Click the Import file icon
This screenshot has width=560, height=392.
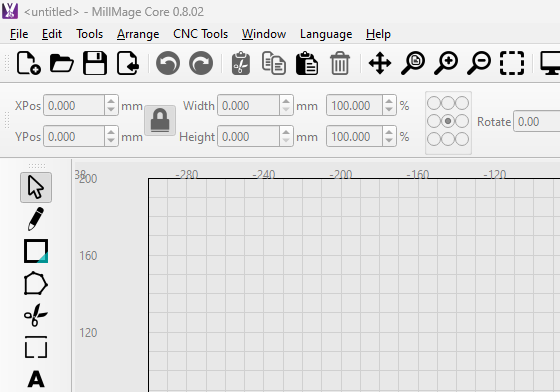(x=128, y=63)
